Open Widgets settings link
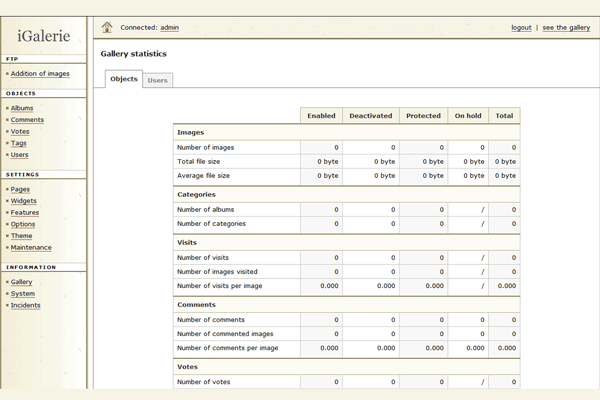The width and height of the screenshot is (600, 400). pos(24,201)
